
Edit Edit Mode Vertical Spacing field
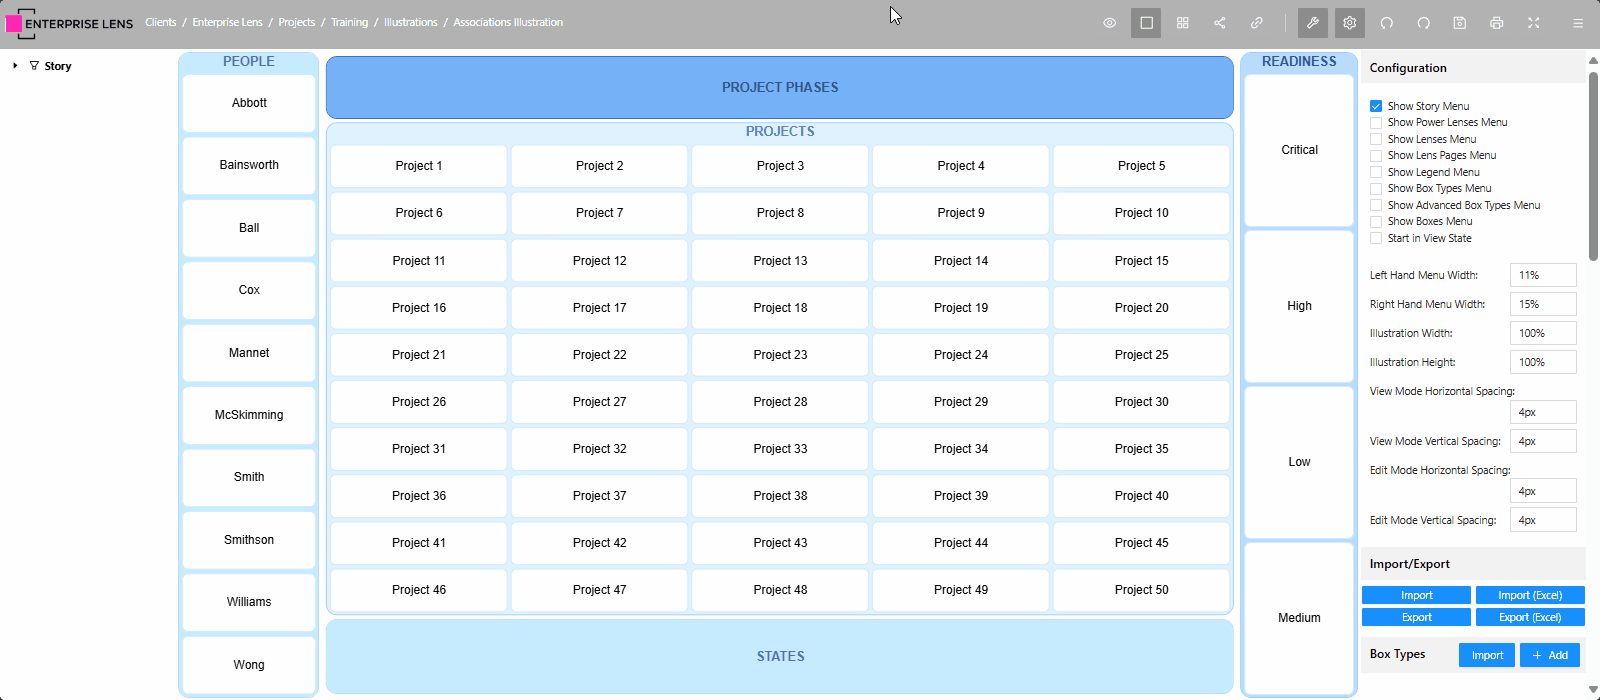(1543, 520)
